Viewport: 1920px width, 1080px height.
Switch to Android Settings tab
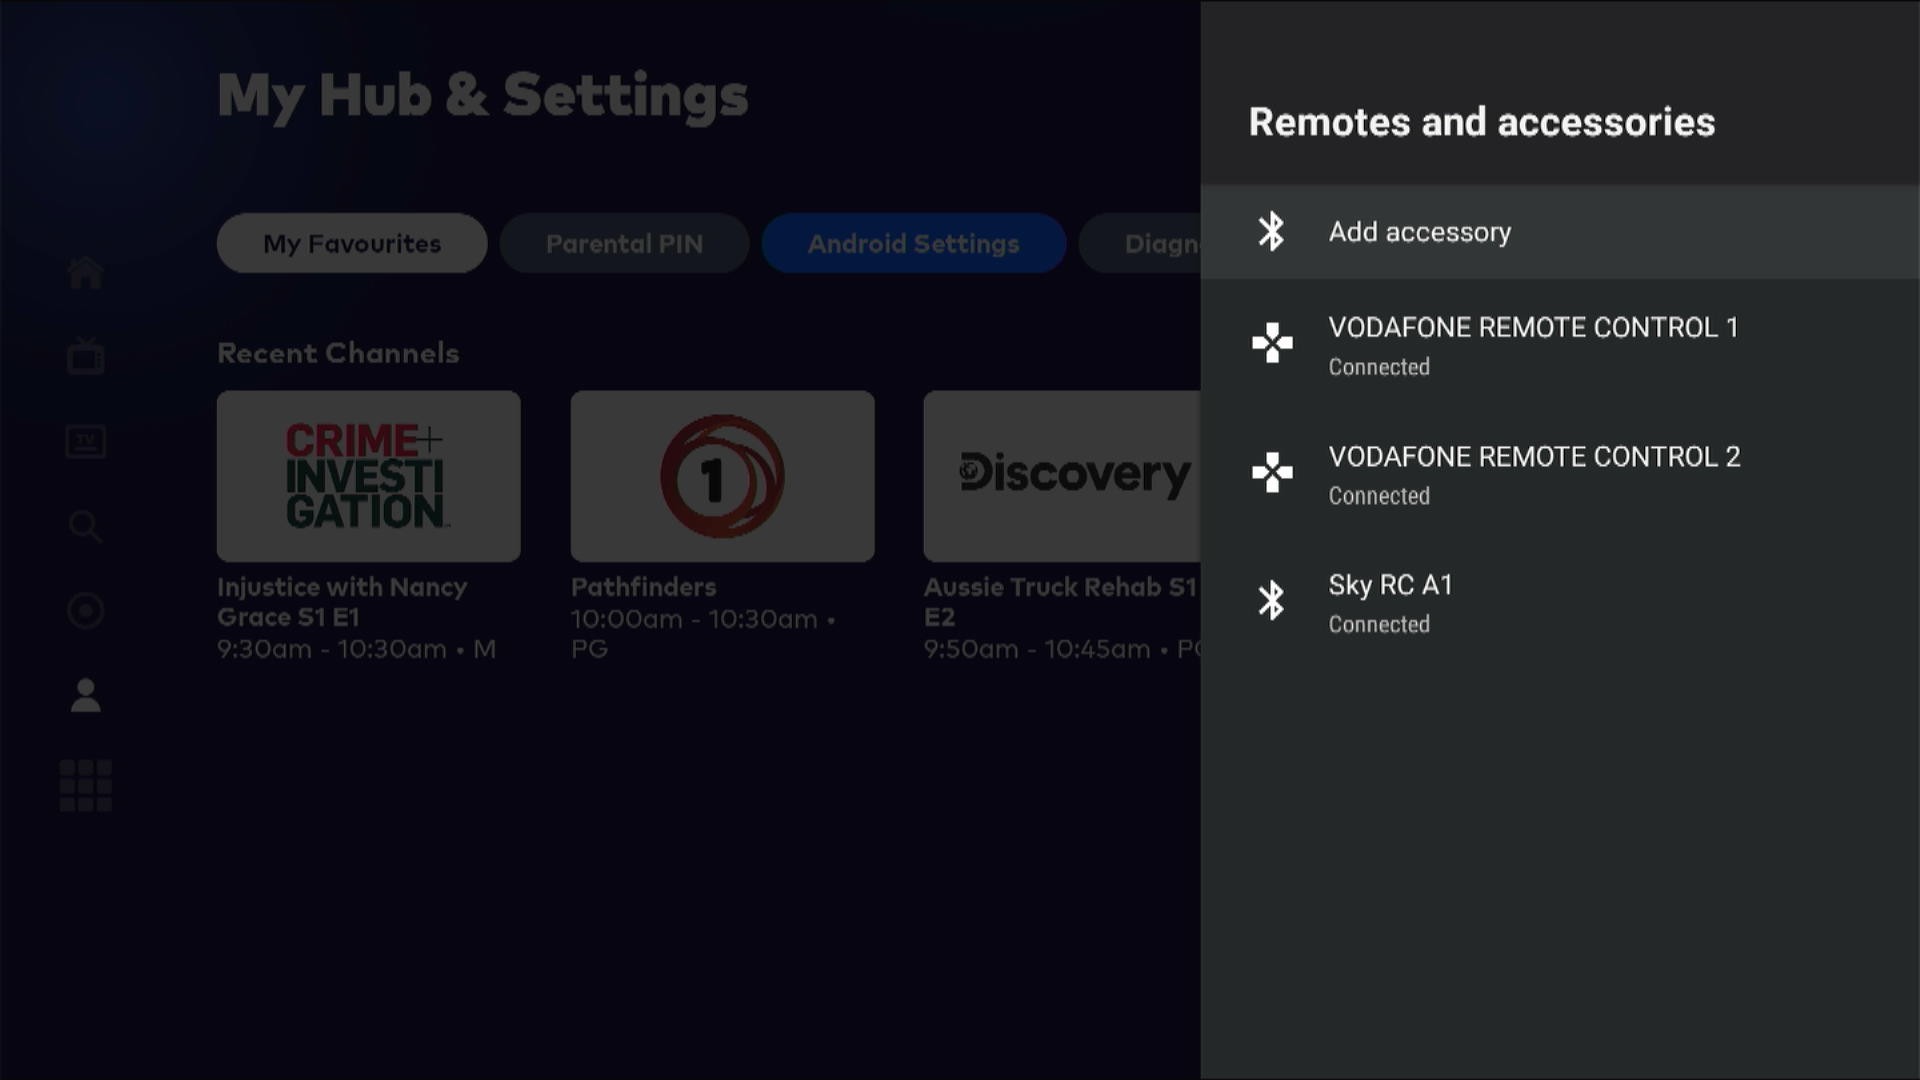[914, 243]
